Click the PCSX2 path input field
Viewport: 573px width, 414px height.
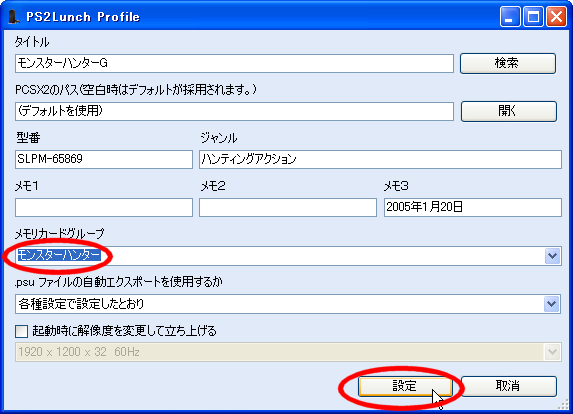(234, 111)
